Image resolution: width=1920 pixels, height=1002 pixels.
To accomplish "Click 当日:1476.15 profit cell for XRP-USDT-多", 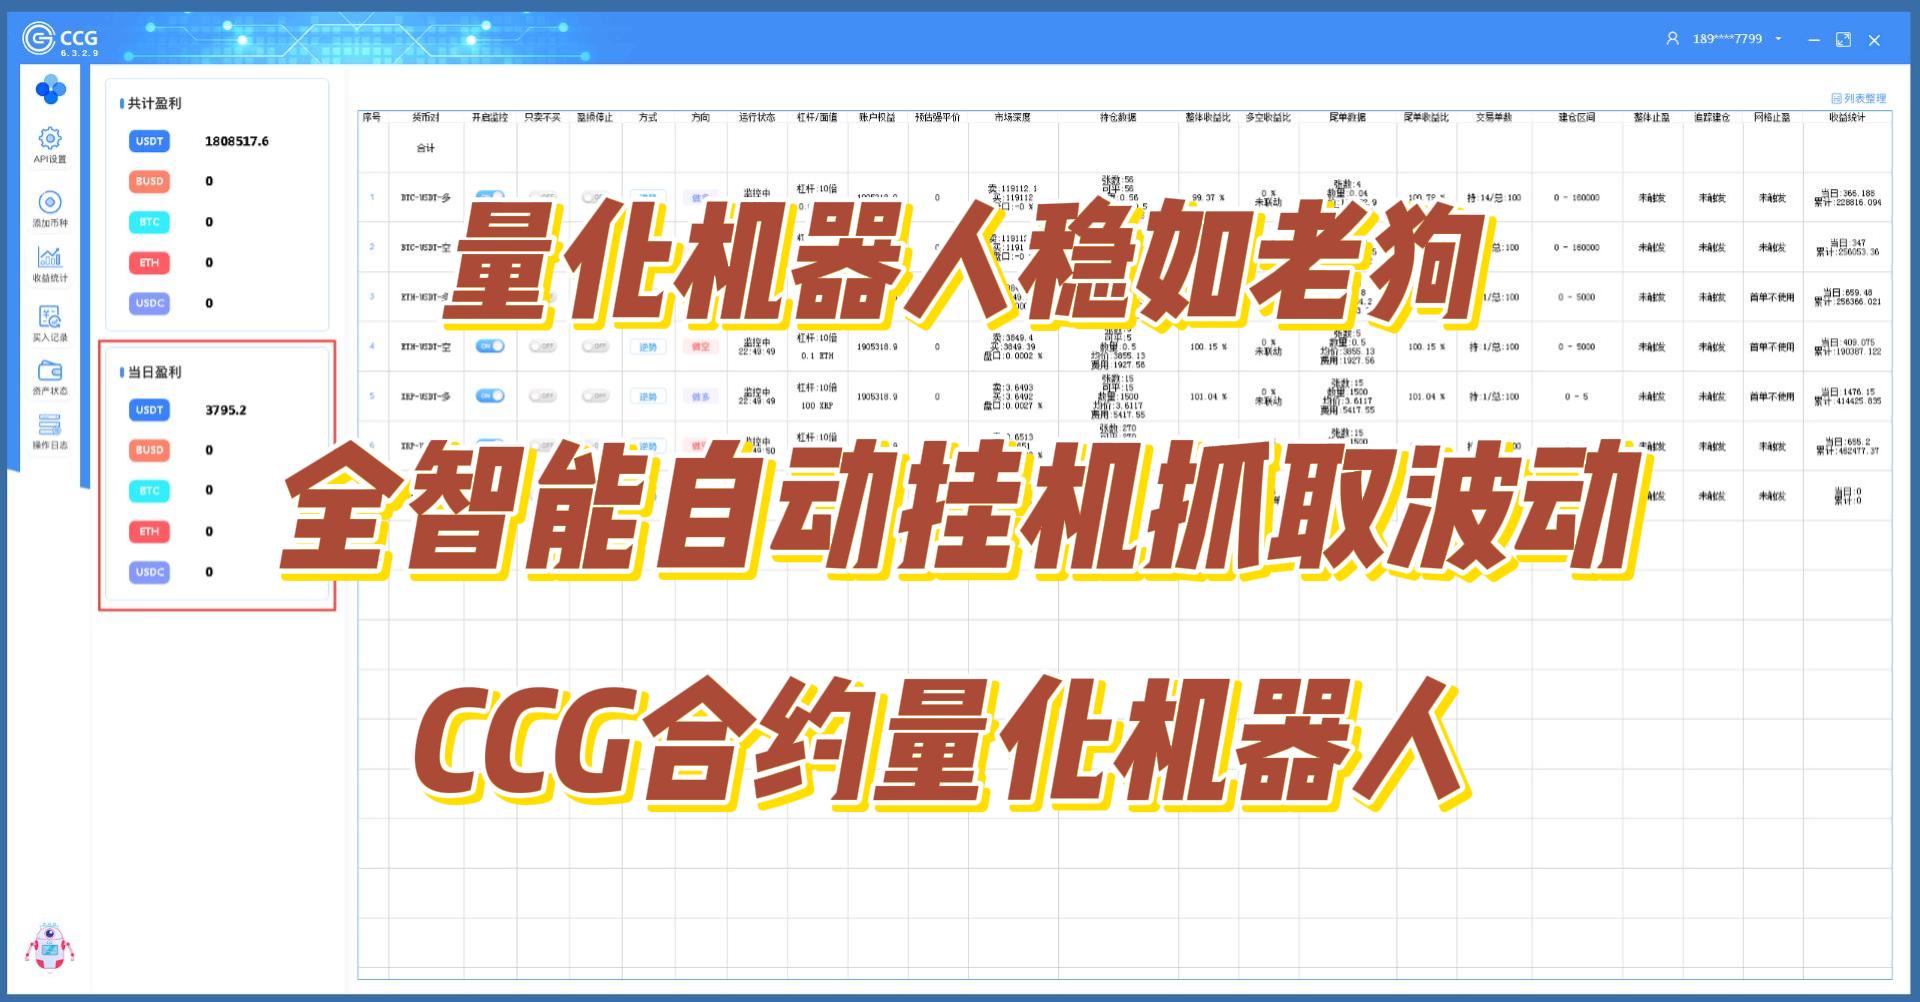I will (1847, 396).
